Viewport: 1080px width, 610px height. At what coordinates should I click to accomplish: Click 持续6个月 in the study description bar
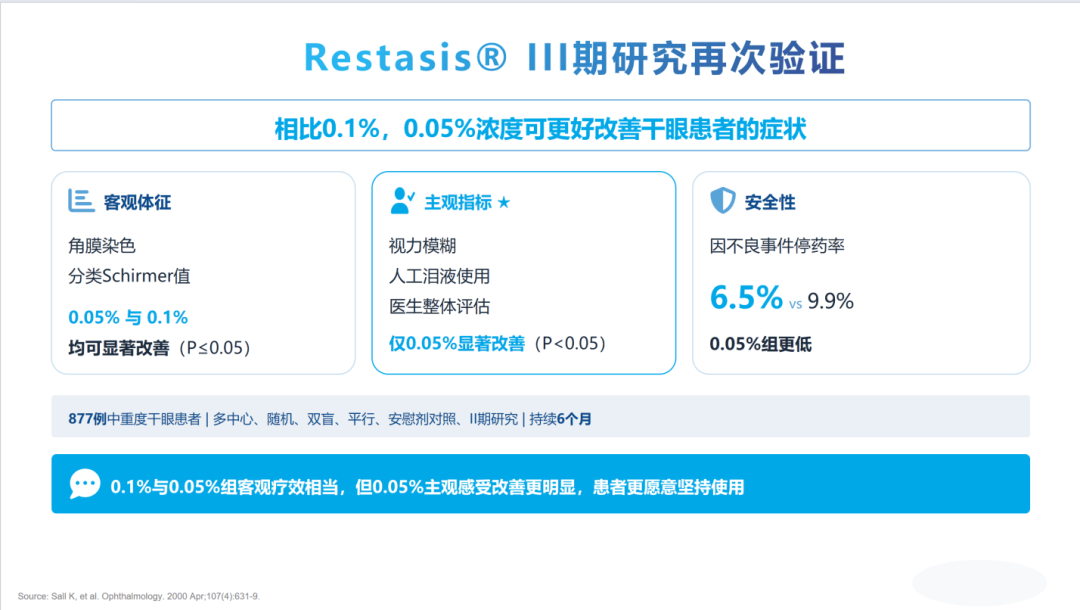[x=560, y=419]
